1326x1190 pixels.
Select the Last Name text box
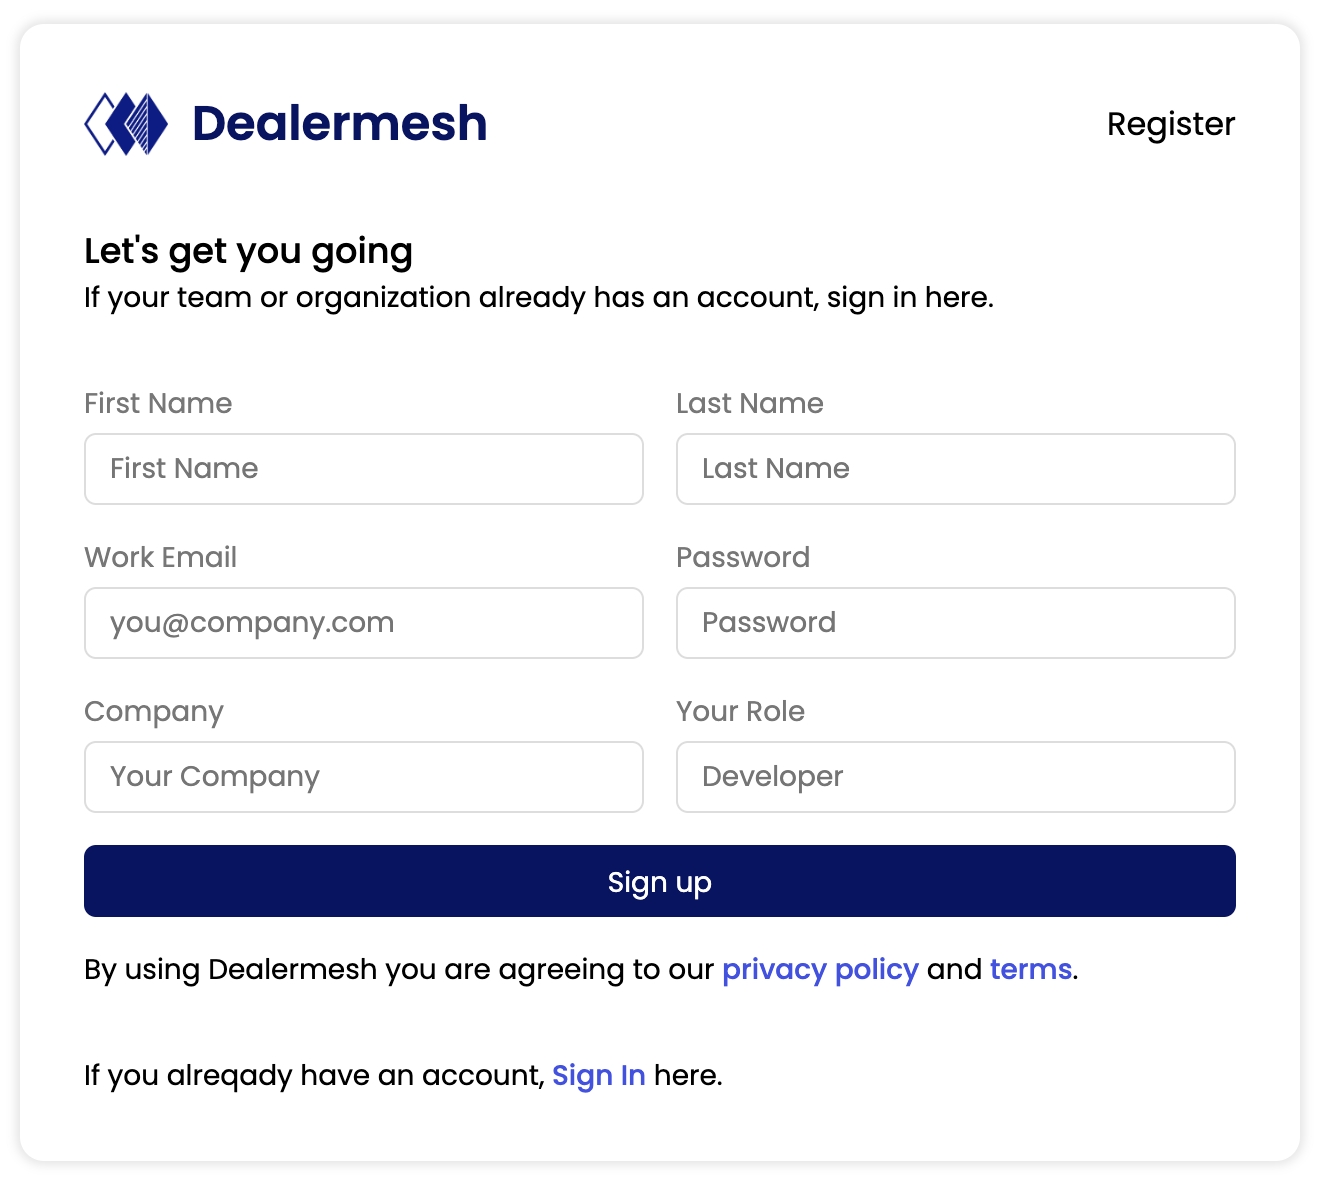[955, 469]
